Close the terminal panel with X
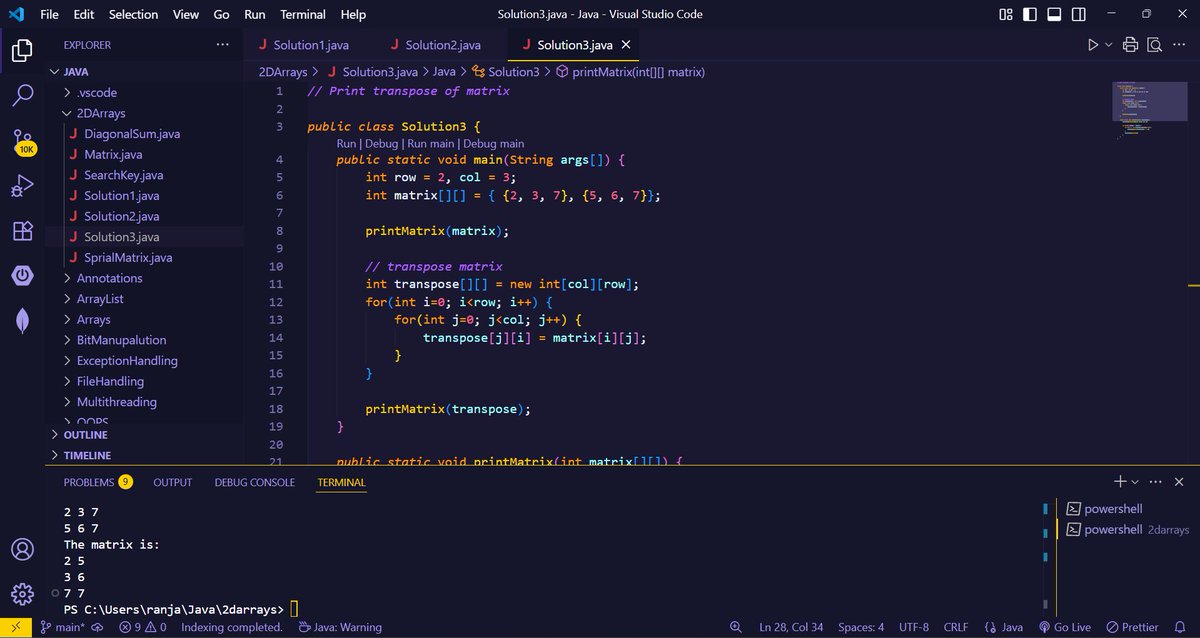Viewport: 1200px width, 638px height. 1180,482
